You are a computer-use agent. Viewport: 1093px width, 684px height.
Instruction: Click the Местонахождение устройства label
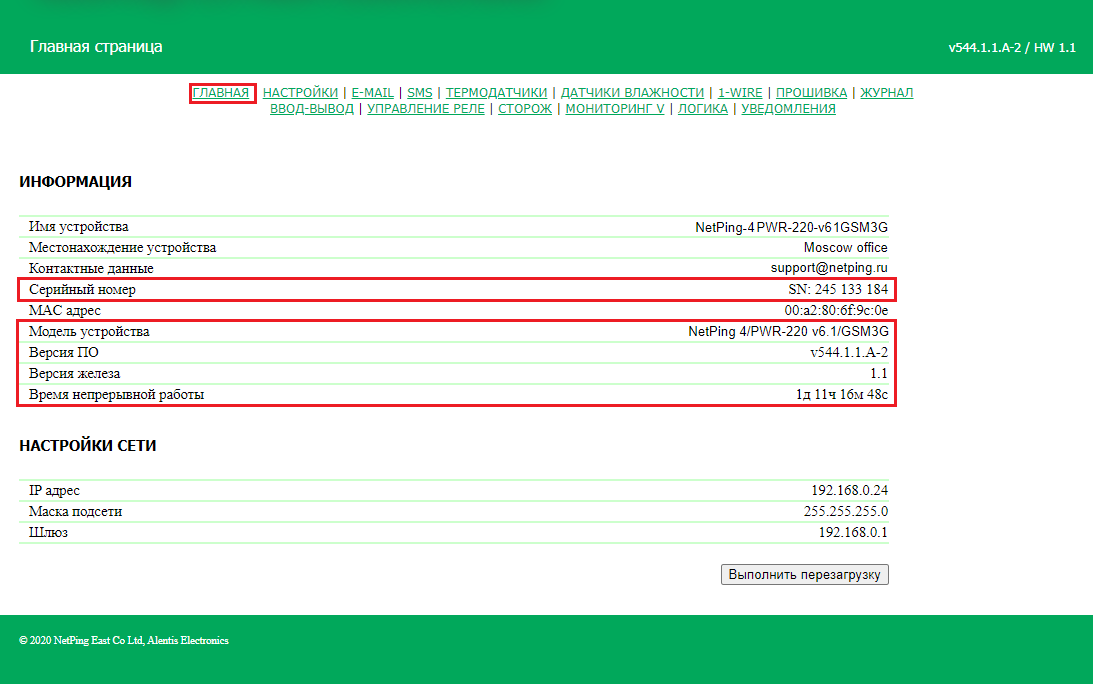(123, 248)
